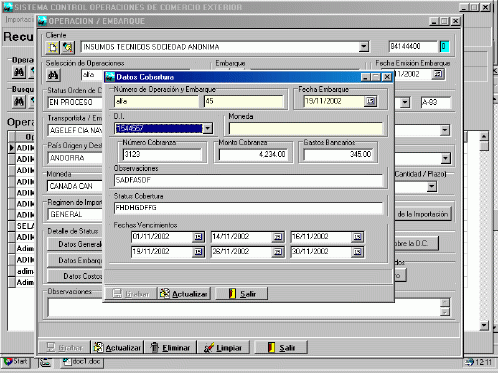Open calendar for Fecha Embarque 19/11/2002

(x=370, y=101)
